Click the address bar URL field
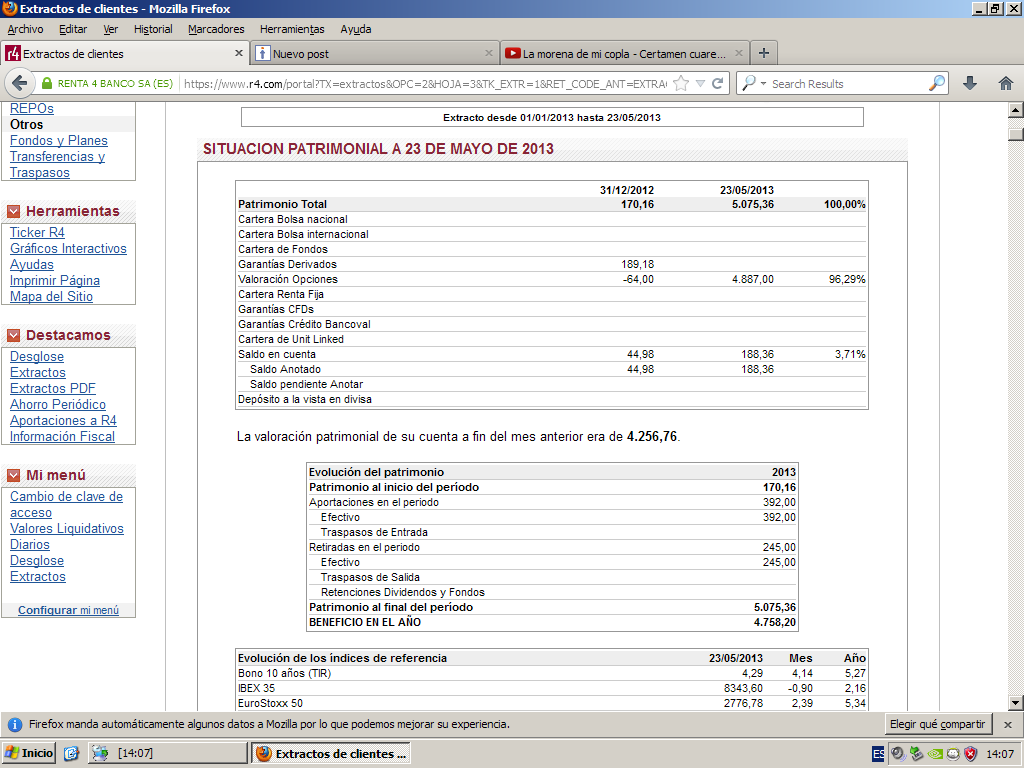1024x768 pixels. [x=424, y=84]
